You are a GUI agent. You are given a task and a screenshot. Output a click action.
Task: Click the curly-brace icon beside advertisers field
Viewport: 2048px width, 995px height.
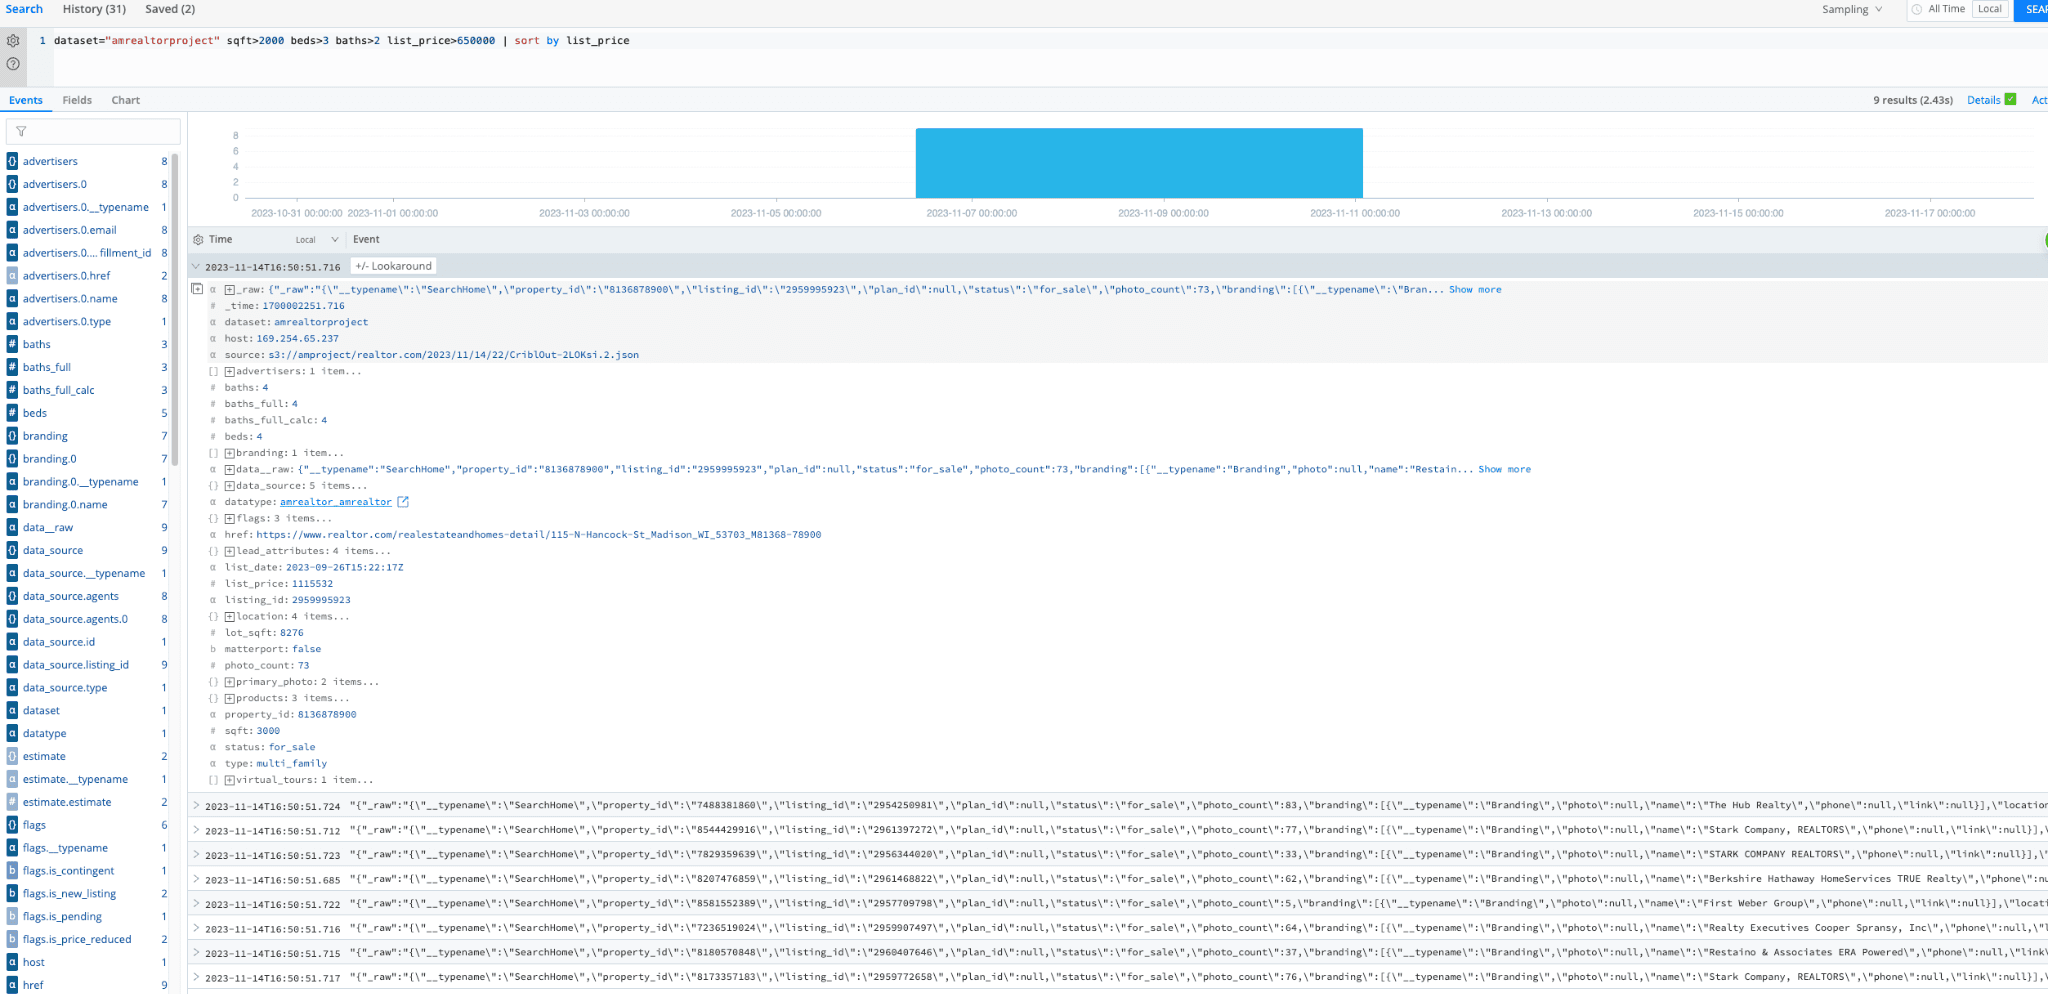12,161
